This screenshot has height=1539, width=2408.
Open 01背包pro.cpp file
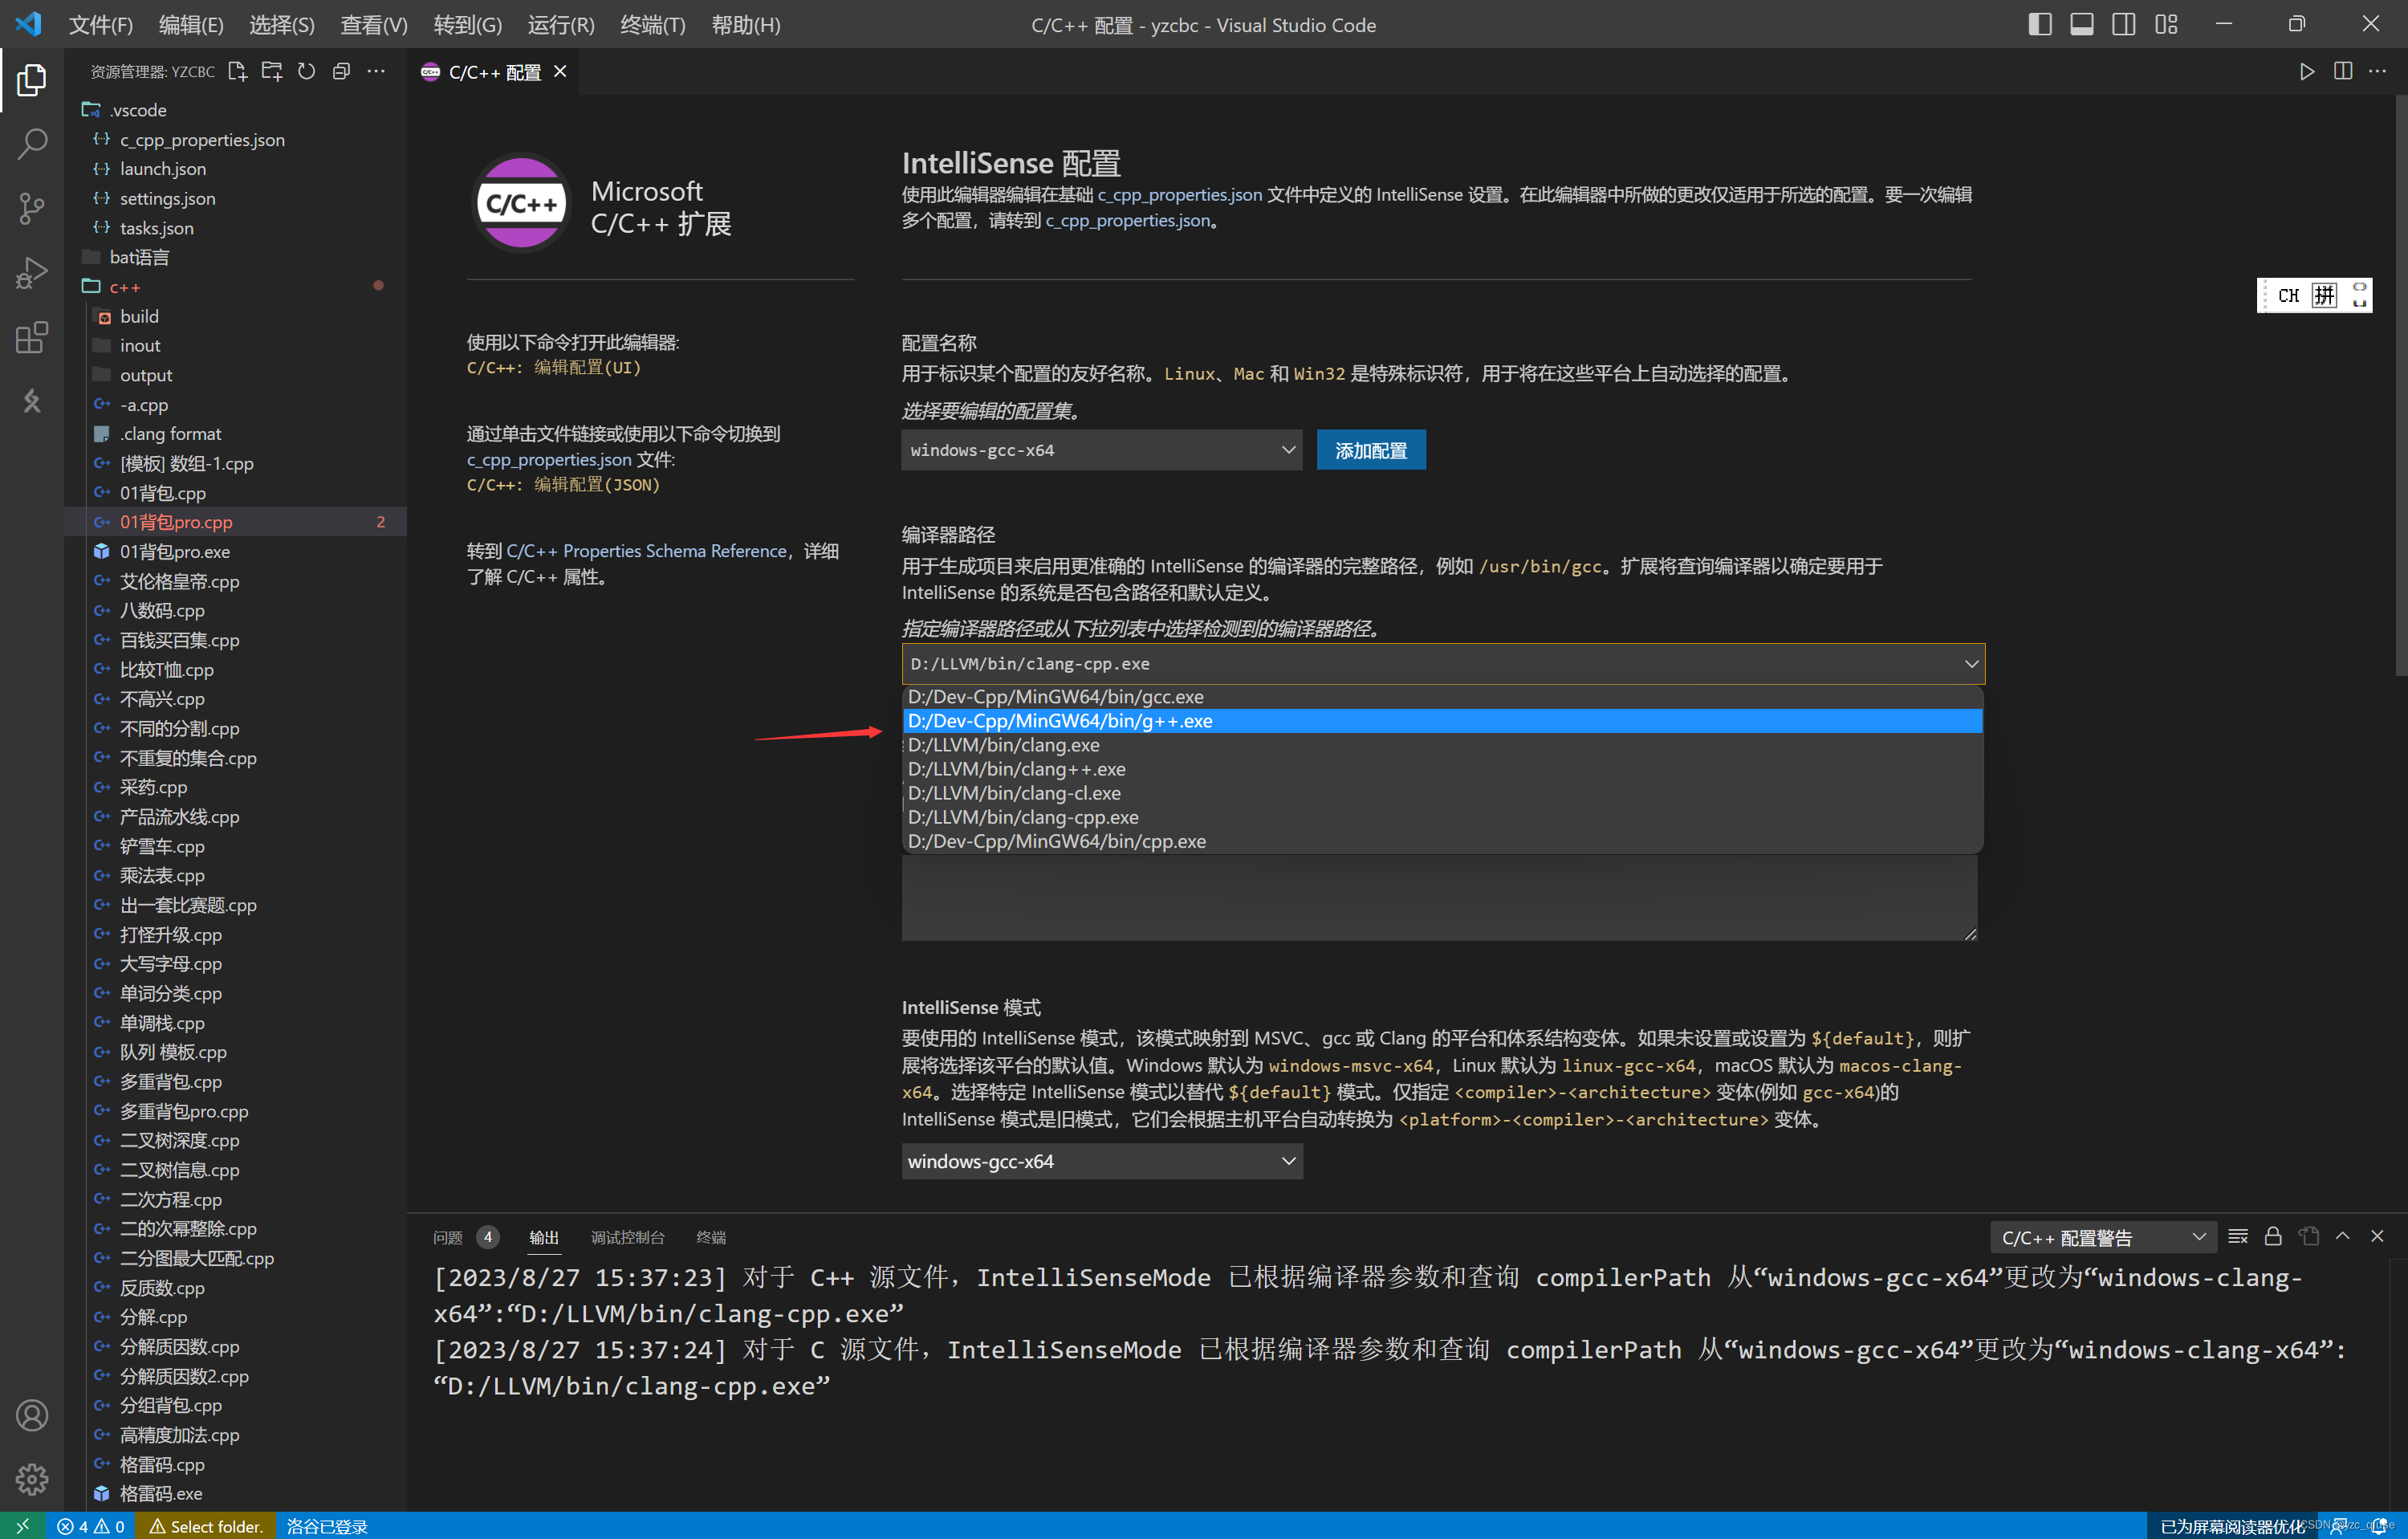click(x=235, y=522)
